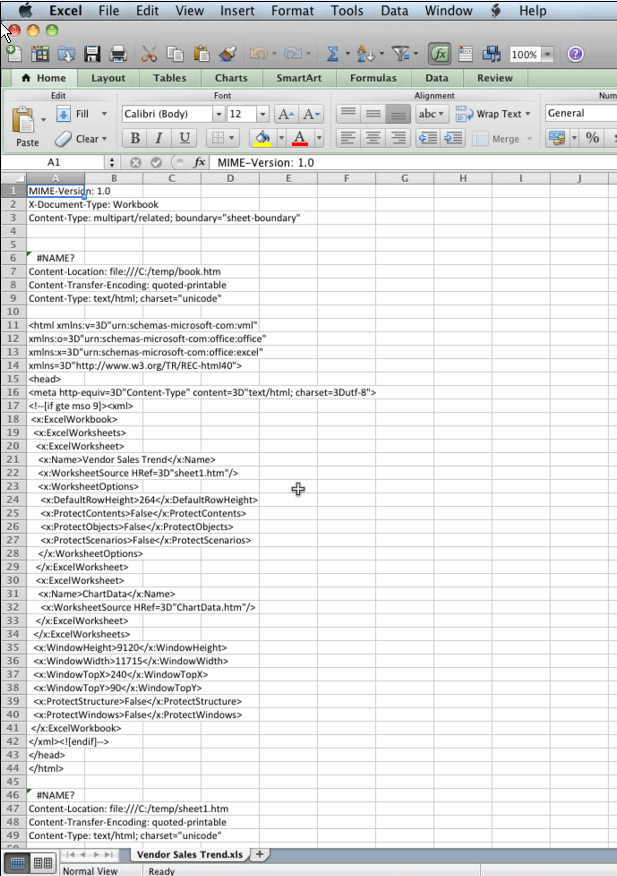617x876 pixels.
Task: Decrease font size with the smaller A
Action: 311,114
